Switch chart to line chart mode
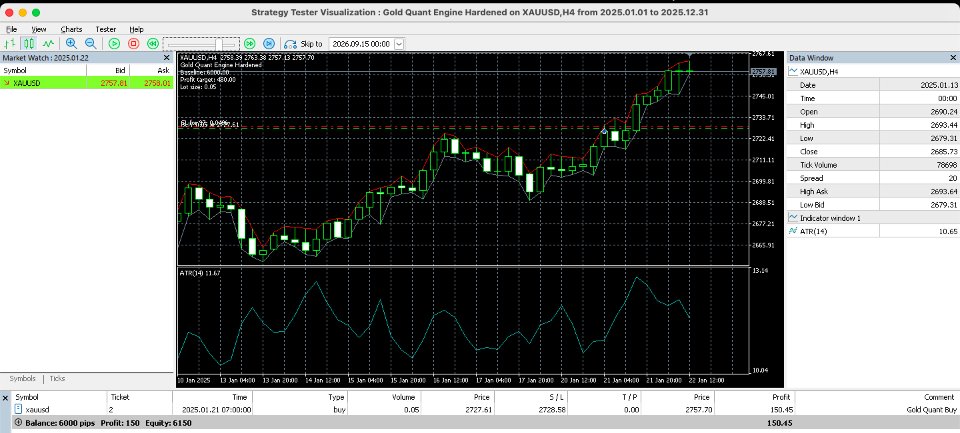Viewport: 960px width, 433px height. [x=48, y=43]
